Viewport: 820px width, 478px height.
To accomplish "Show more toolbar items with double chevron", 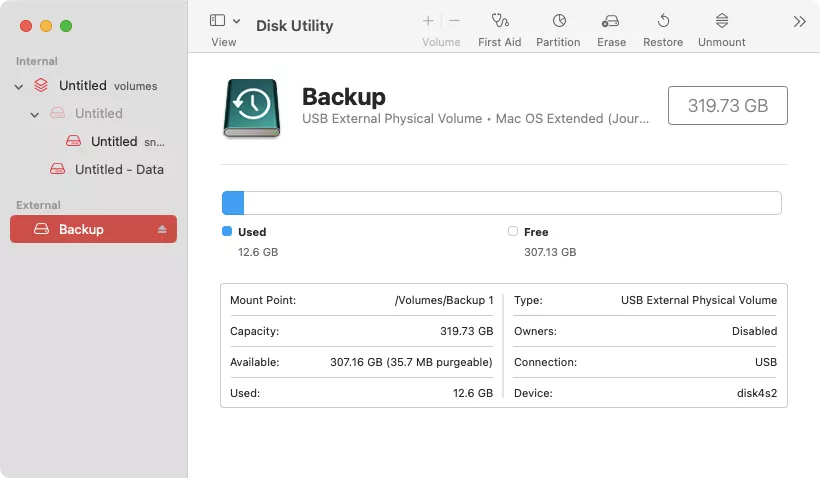I will tap(799, 21).
